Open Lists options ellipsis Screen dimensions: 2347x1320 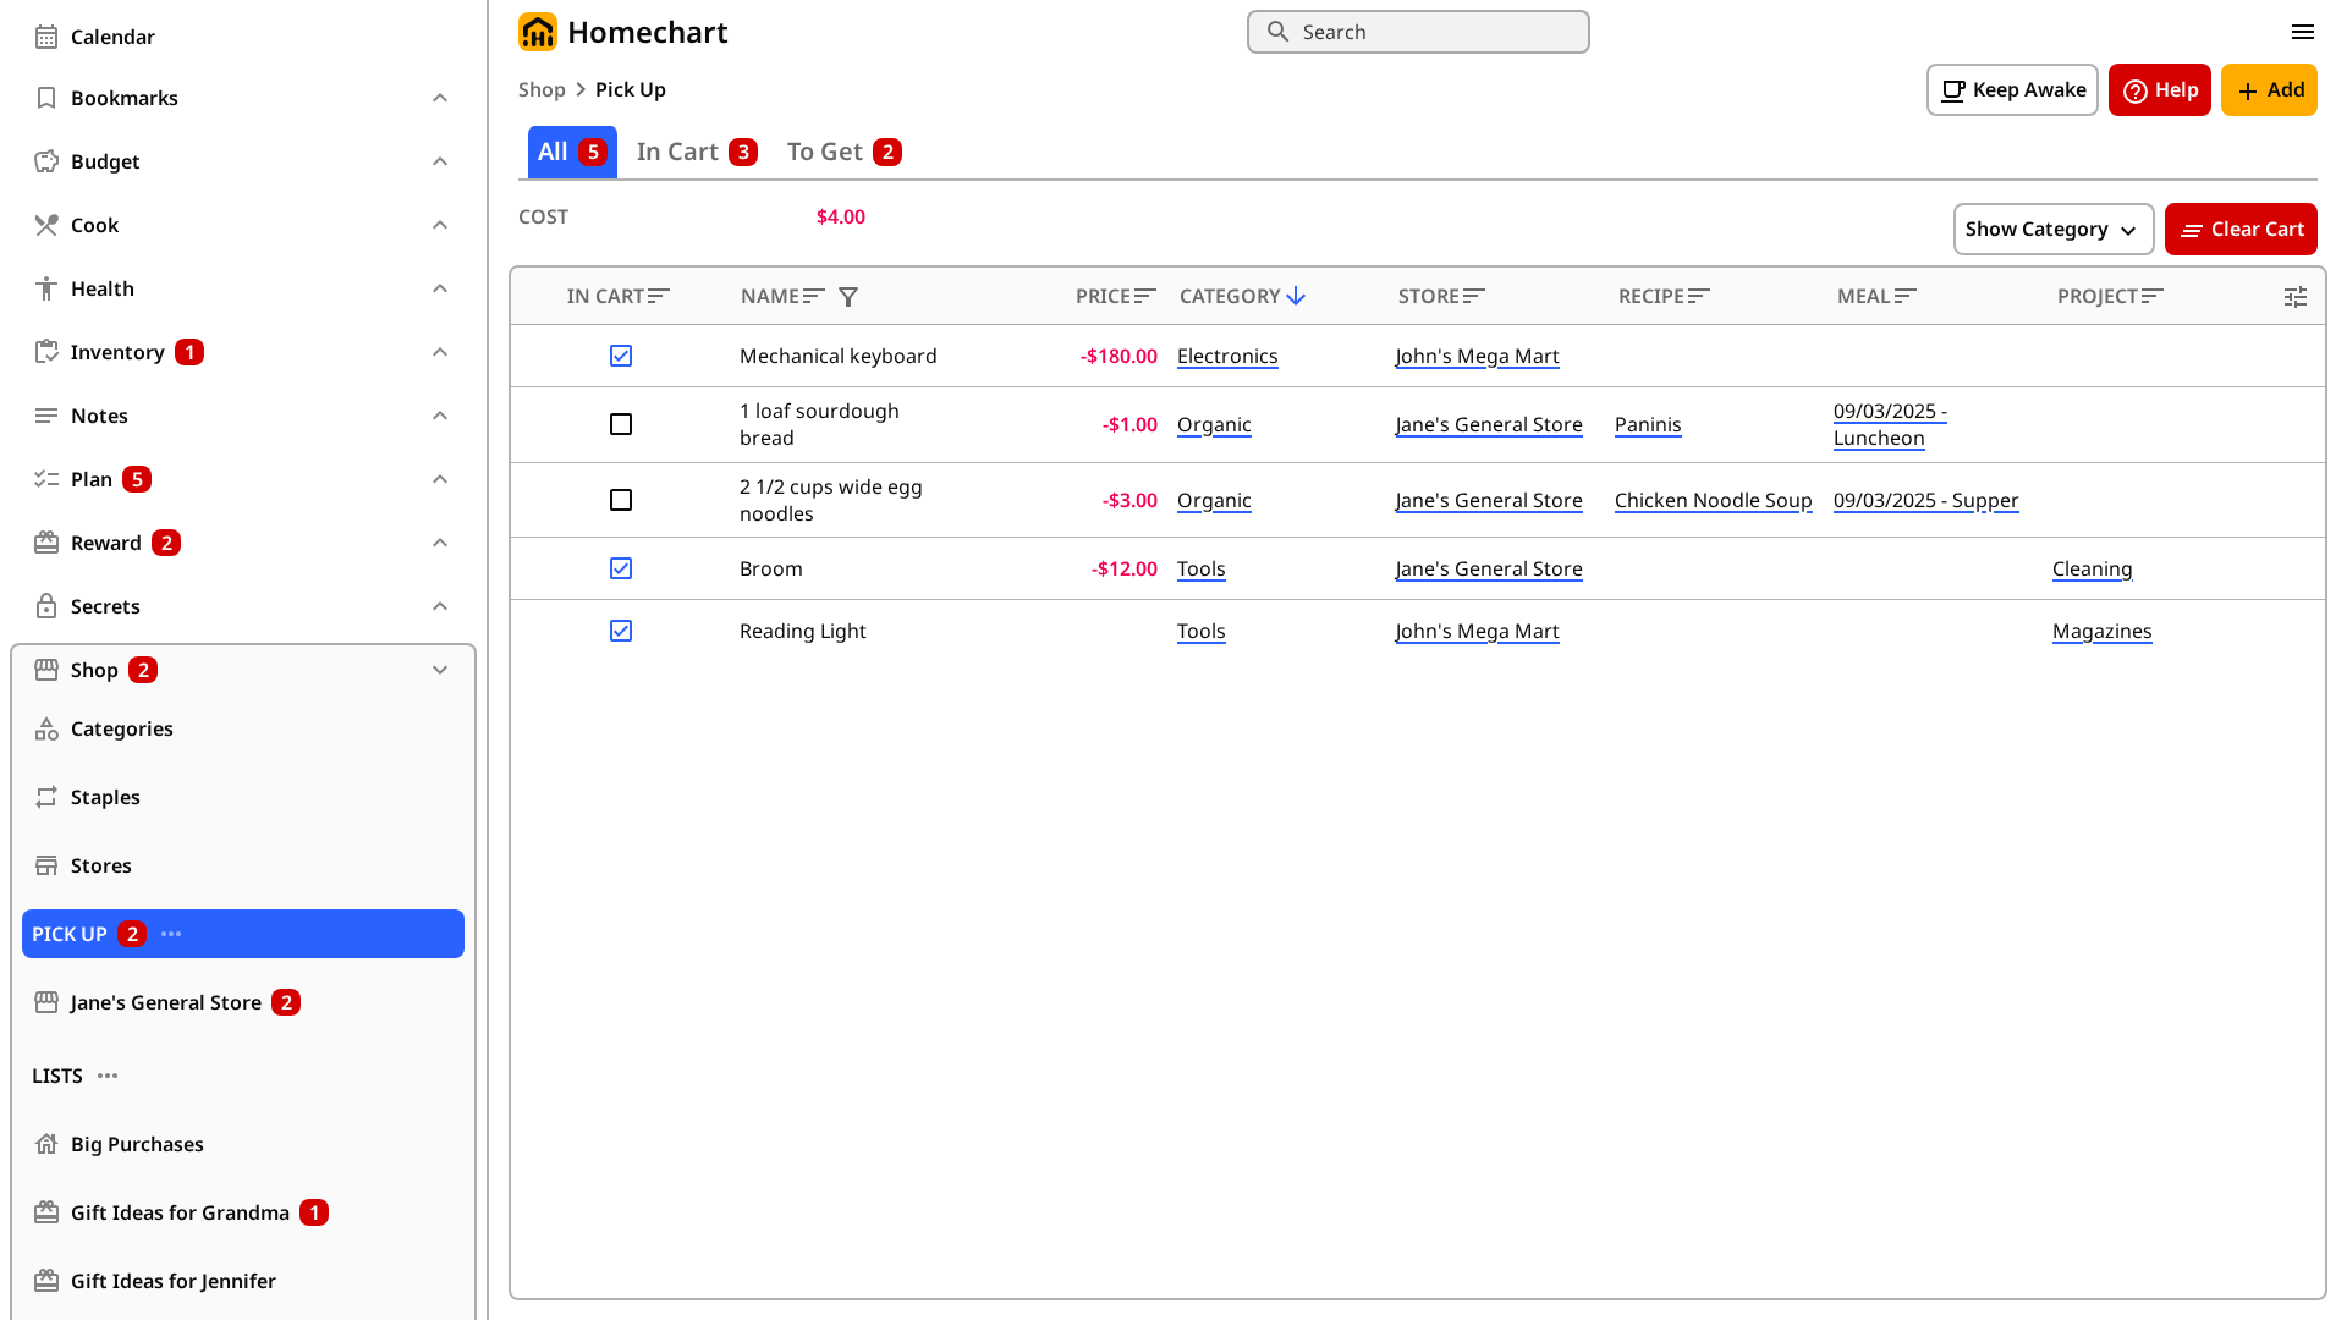pos(108,1076)
